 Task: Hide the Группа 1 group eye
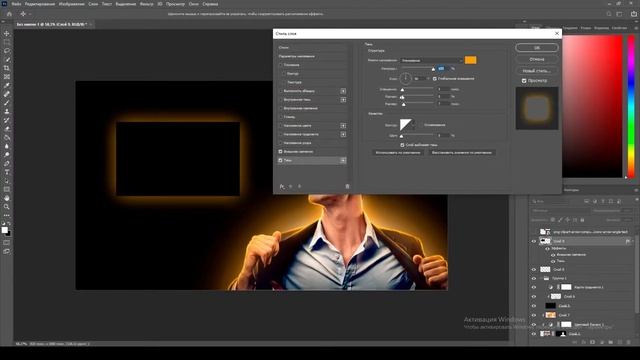533,278
